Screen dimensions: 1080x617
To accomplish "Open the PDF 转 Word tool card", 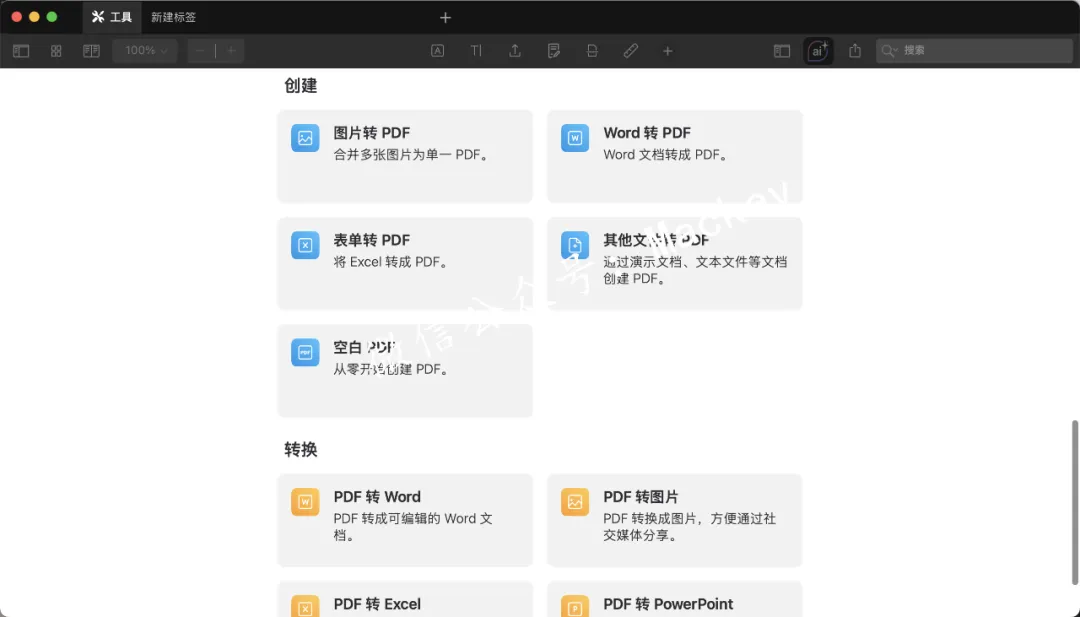I will tap(405, 520).
